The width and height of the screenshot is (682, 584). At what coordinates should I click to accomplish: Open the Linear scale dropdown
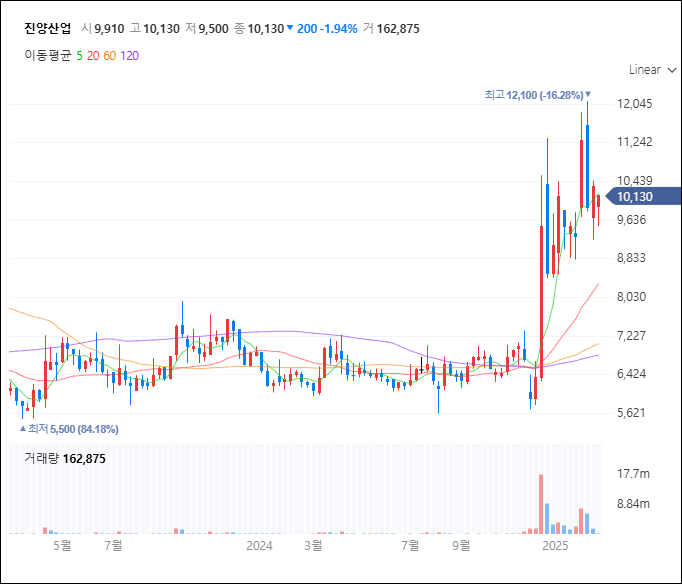(652, 70)
